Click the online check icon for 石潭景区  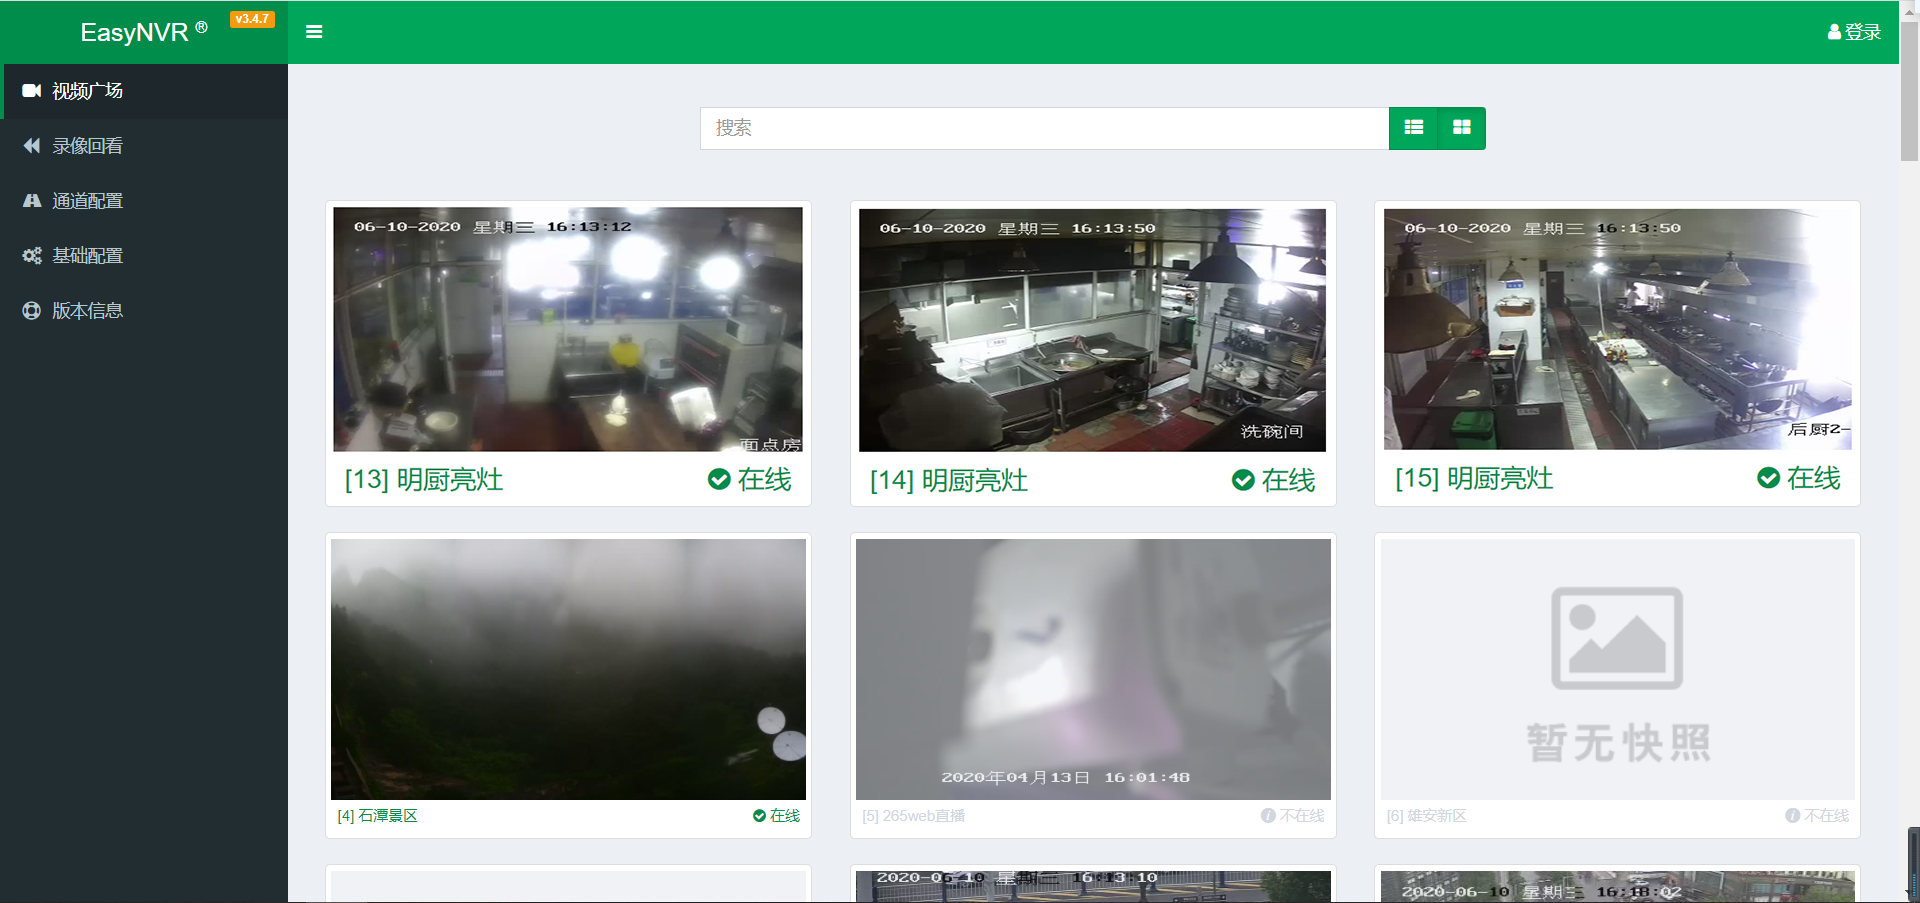[x=759, y=816]
